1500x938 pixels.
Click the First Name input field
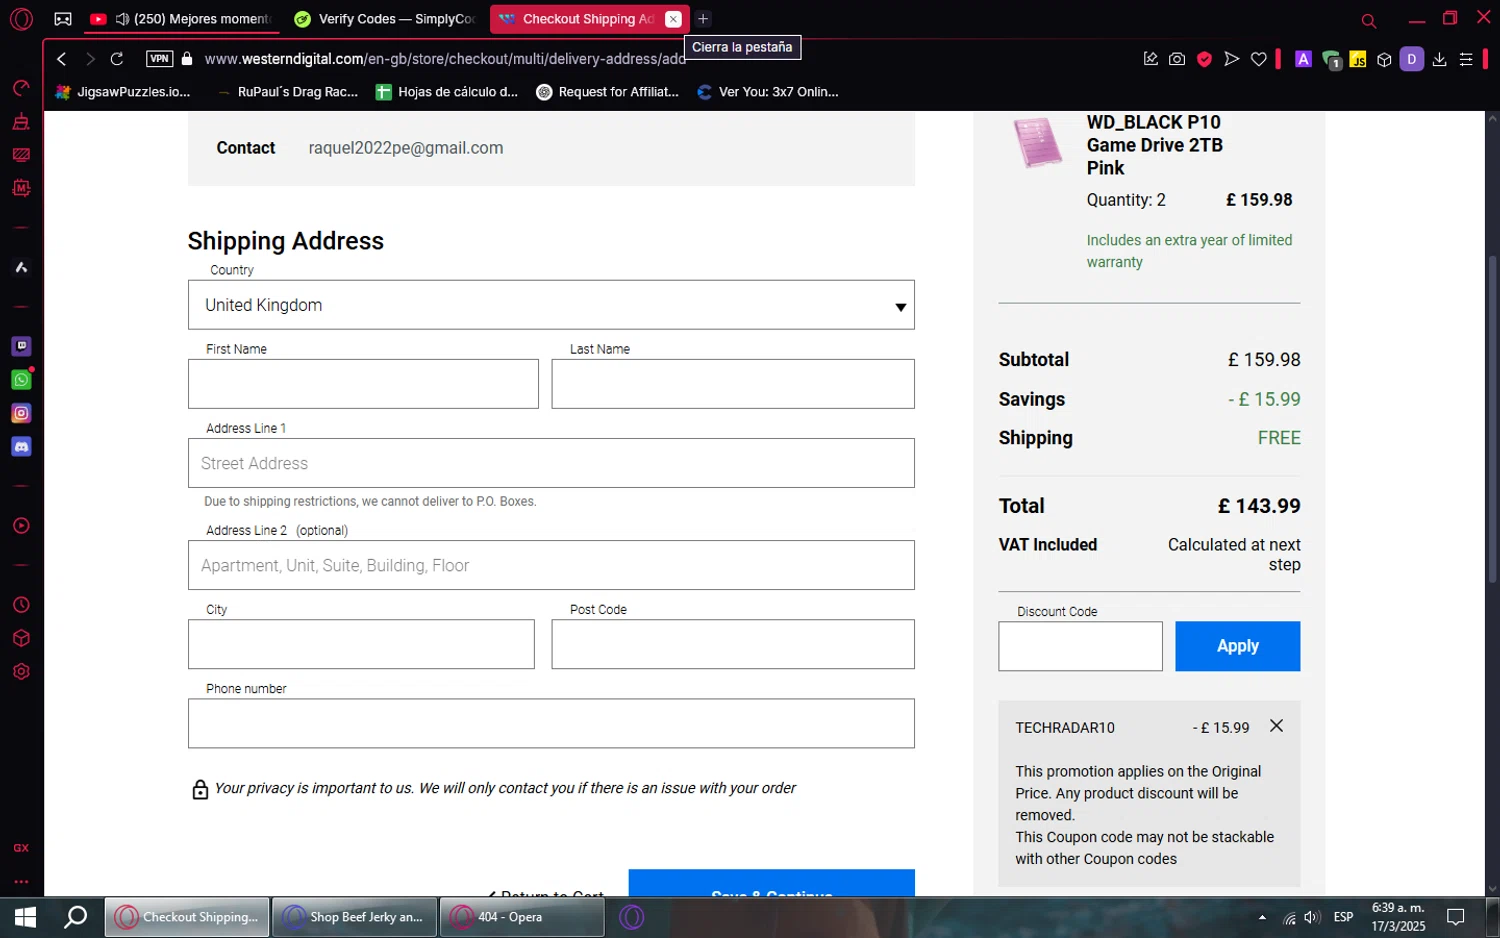click(363, 384)
